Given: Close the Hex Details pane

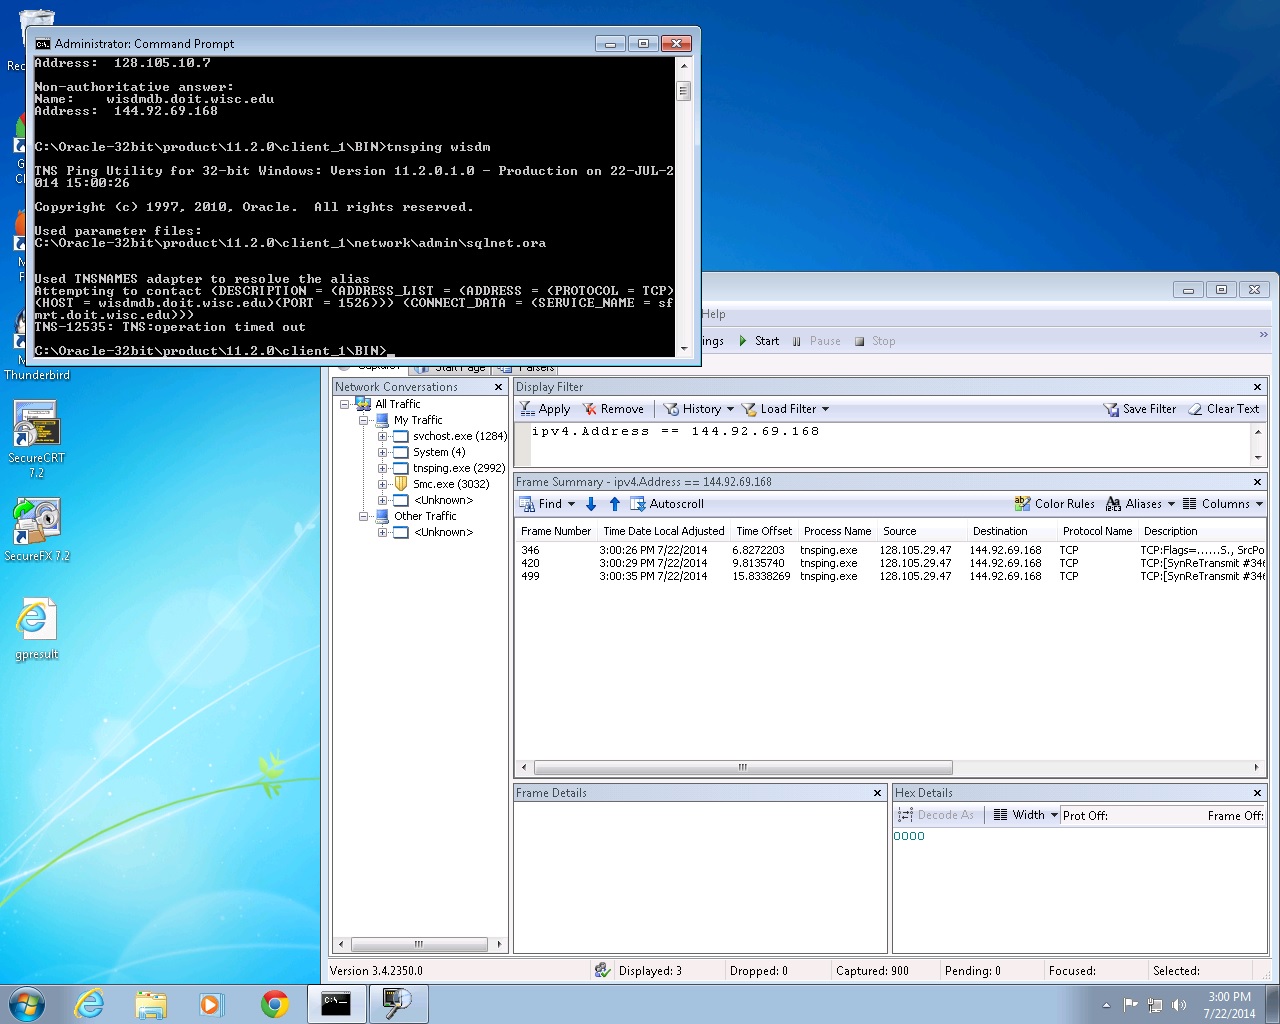Looking at the screenshot, I should [1257, 793].
